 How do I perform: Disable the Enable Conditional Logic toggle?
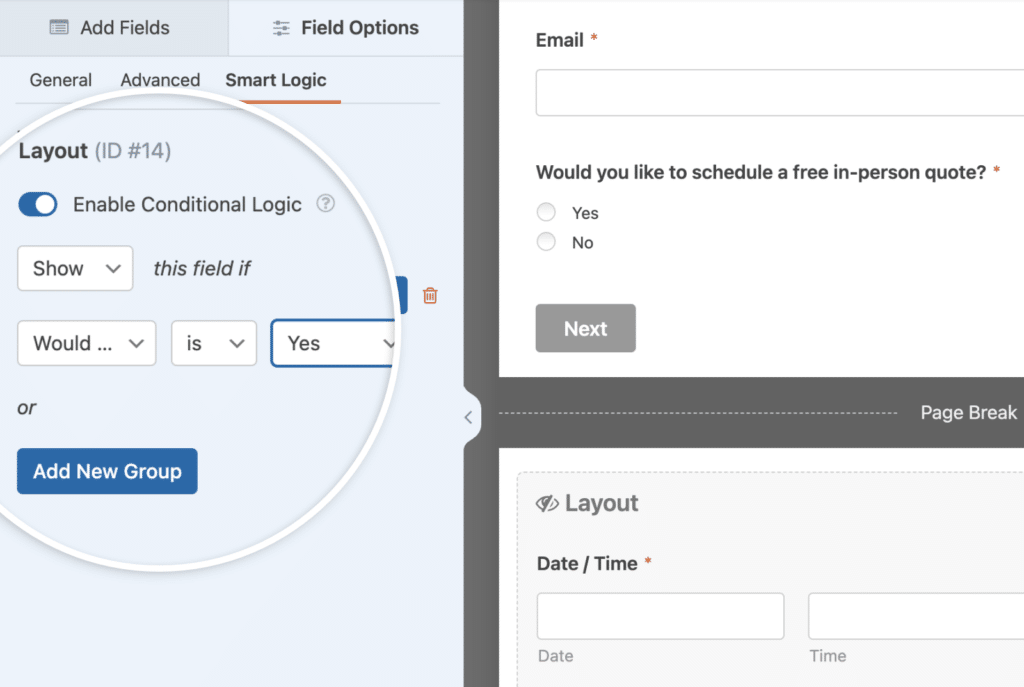(37, 204)
